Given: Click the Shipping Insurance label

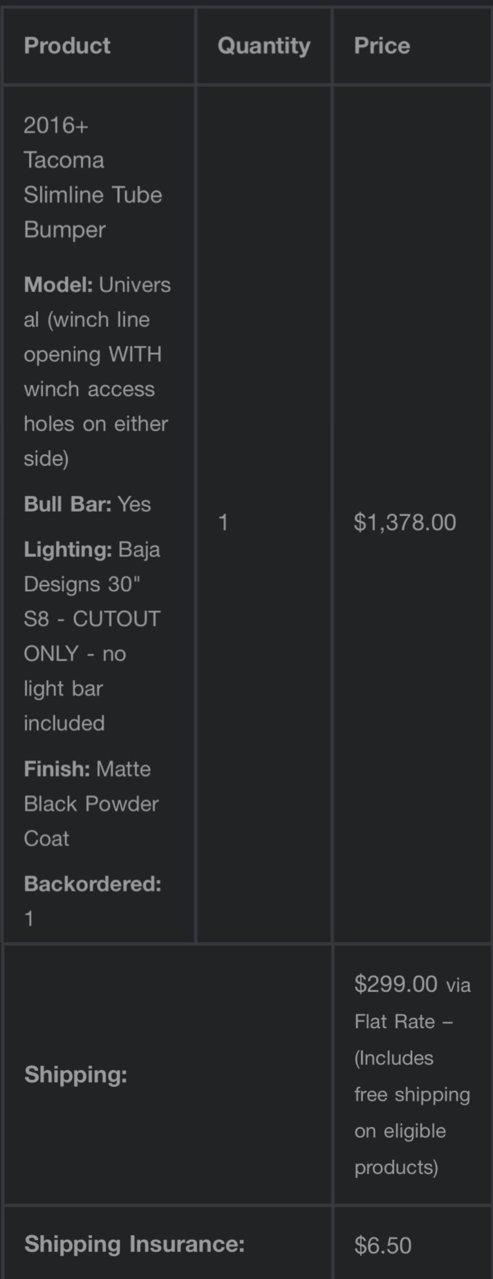Looking at the screenshot, I should [x=135, y=1245].
